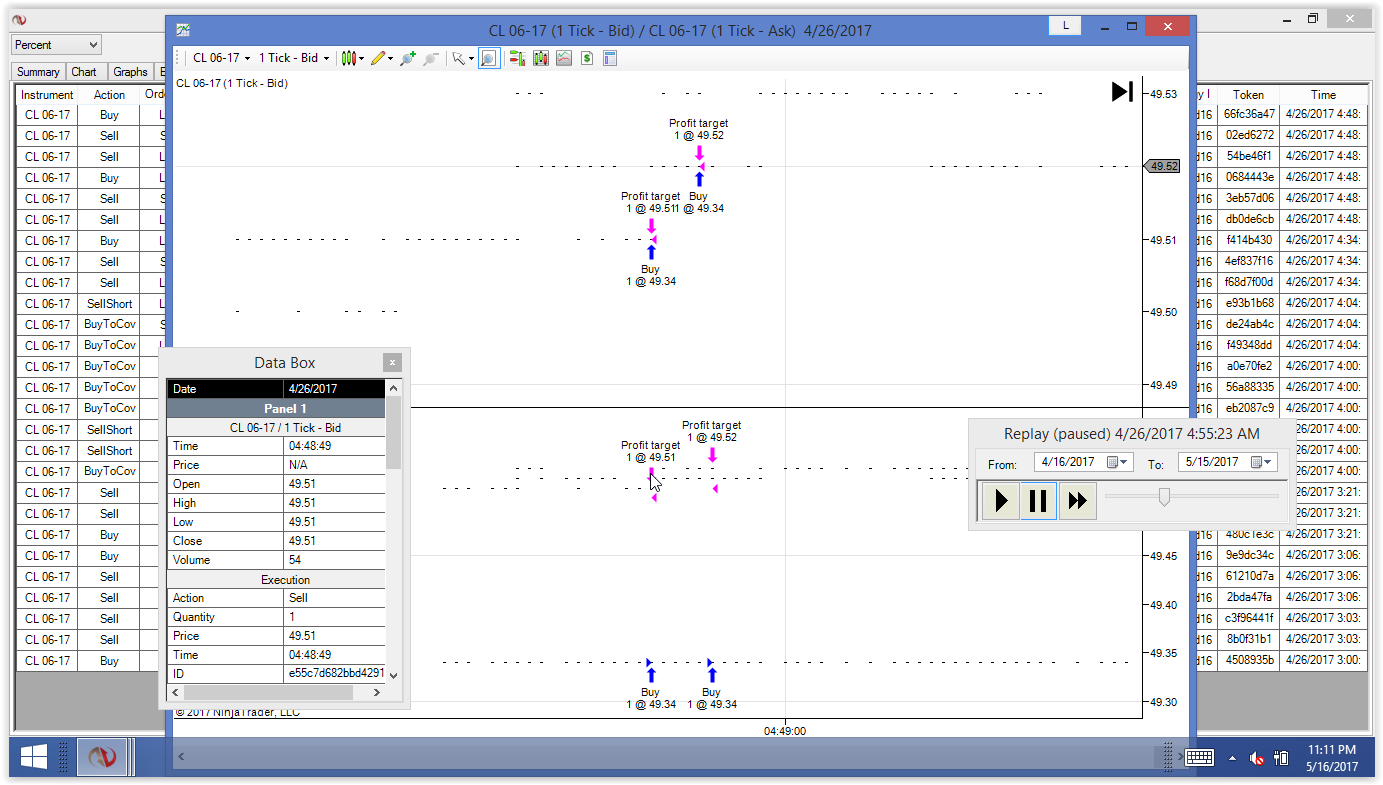
Task: Click the Date row showing 4/26/2017
Action: pyautogui.click(x=276, y=388)
